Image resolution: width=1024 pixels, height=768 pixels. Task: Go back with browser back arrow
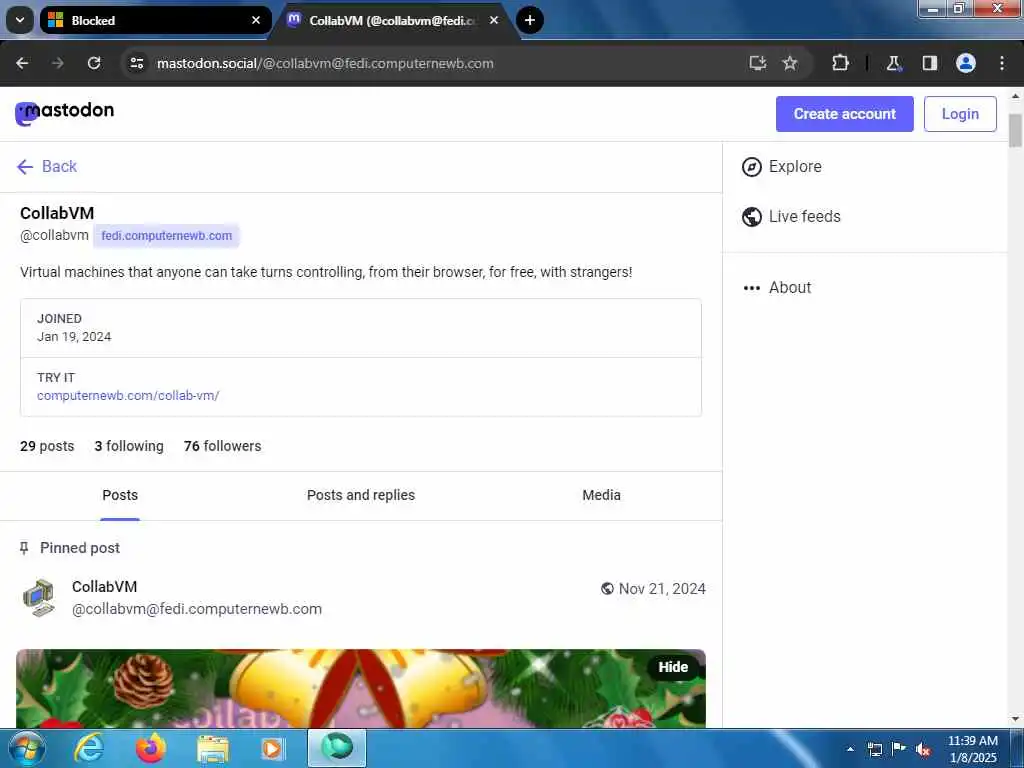click(x=22, y=63)
